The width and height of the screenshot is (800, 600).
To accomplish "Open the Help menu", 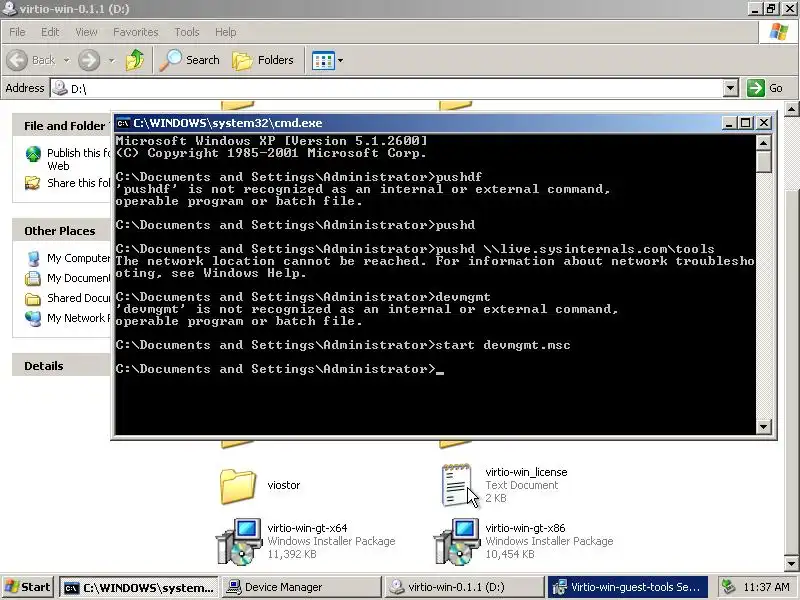I will (x=226, y=32).
